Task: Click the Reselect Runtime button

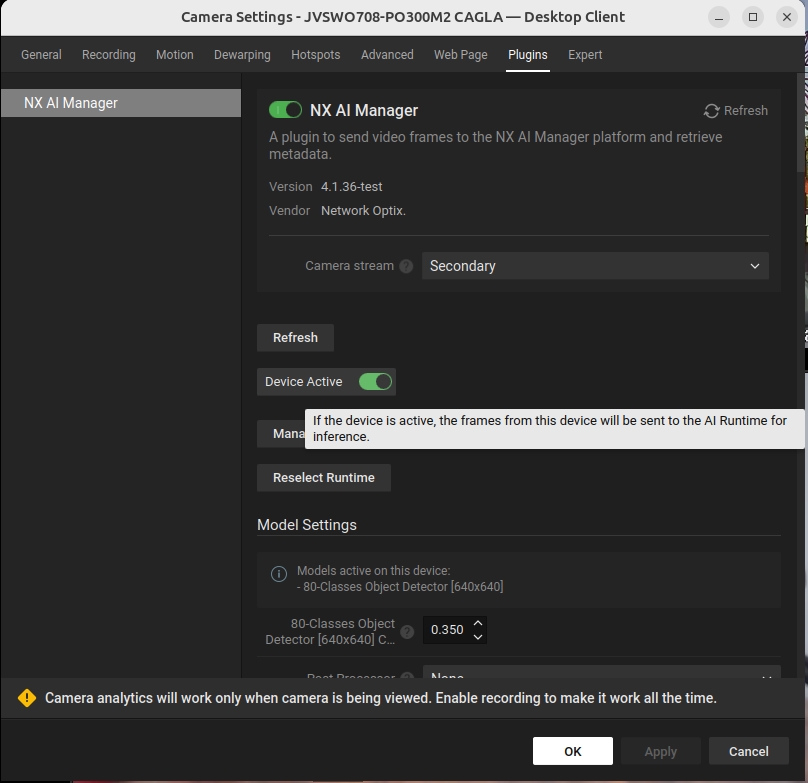Action: click(x=323, y=478)
